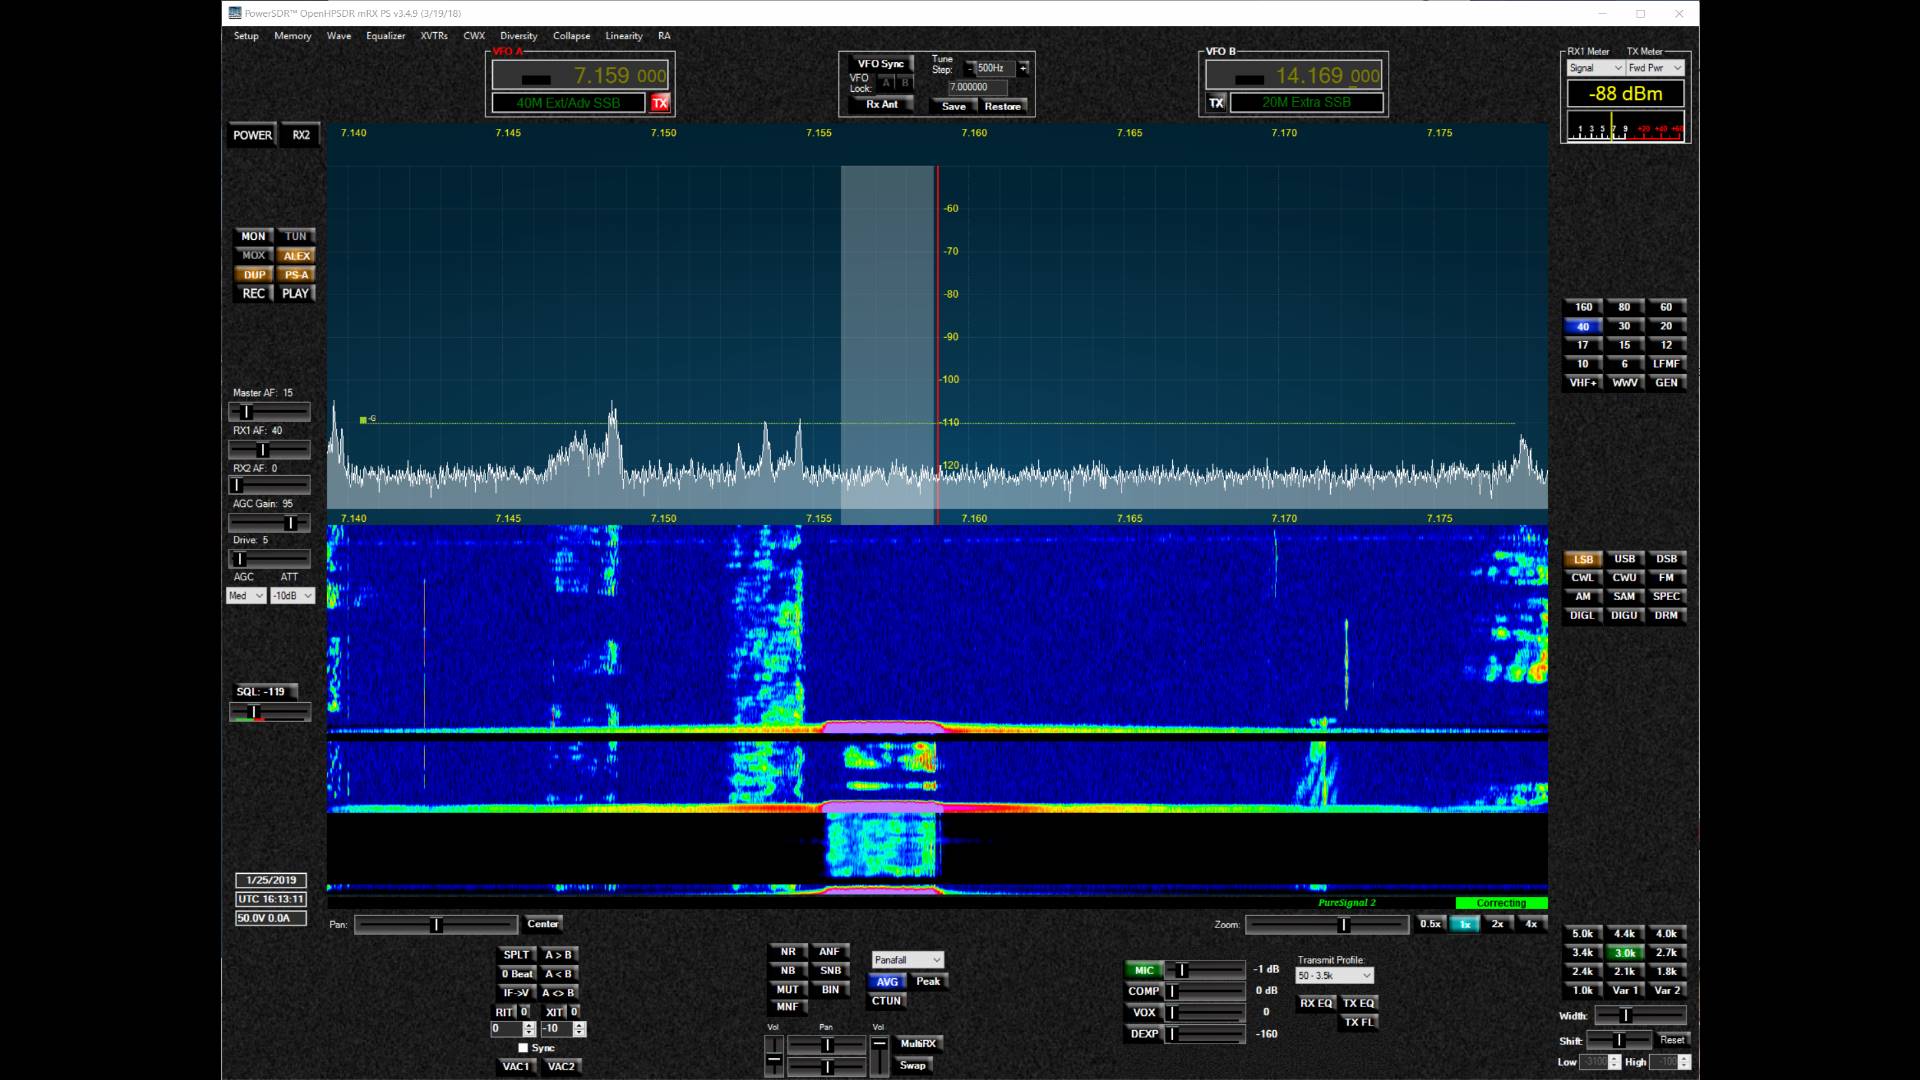This screenshot has height=1080, width=1920.
Task: Enable the RX2 receiver button
Action: (301, 135)
